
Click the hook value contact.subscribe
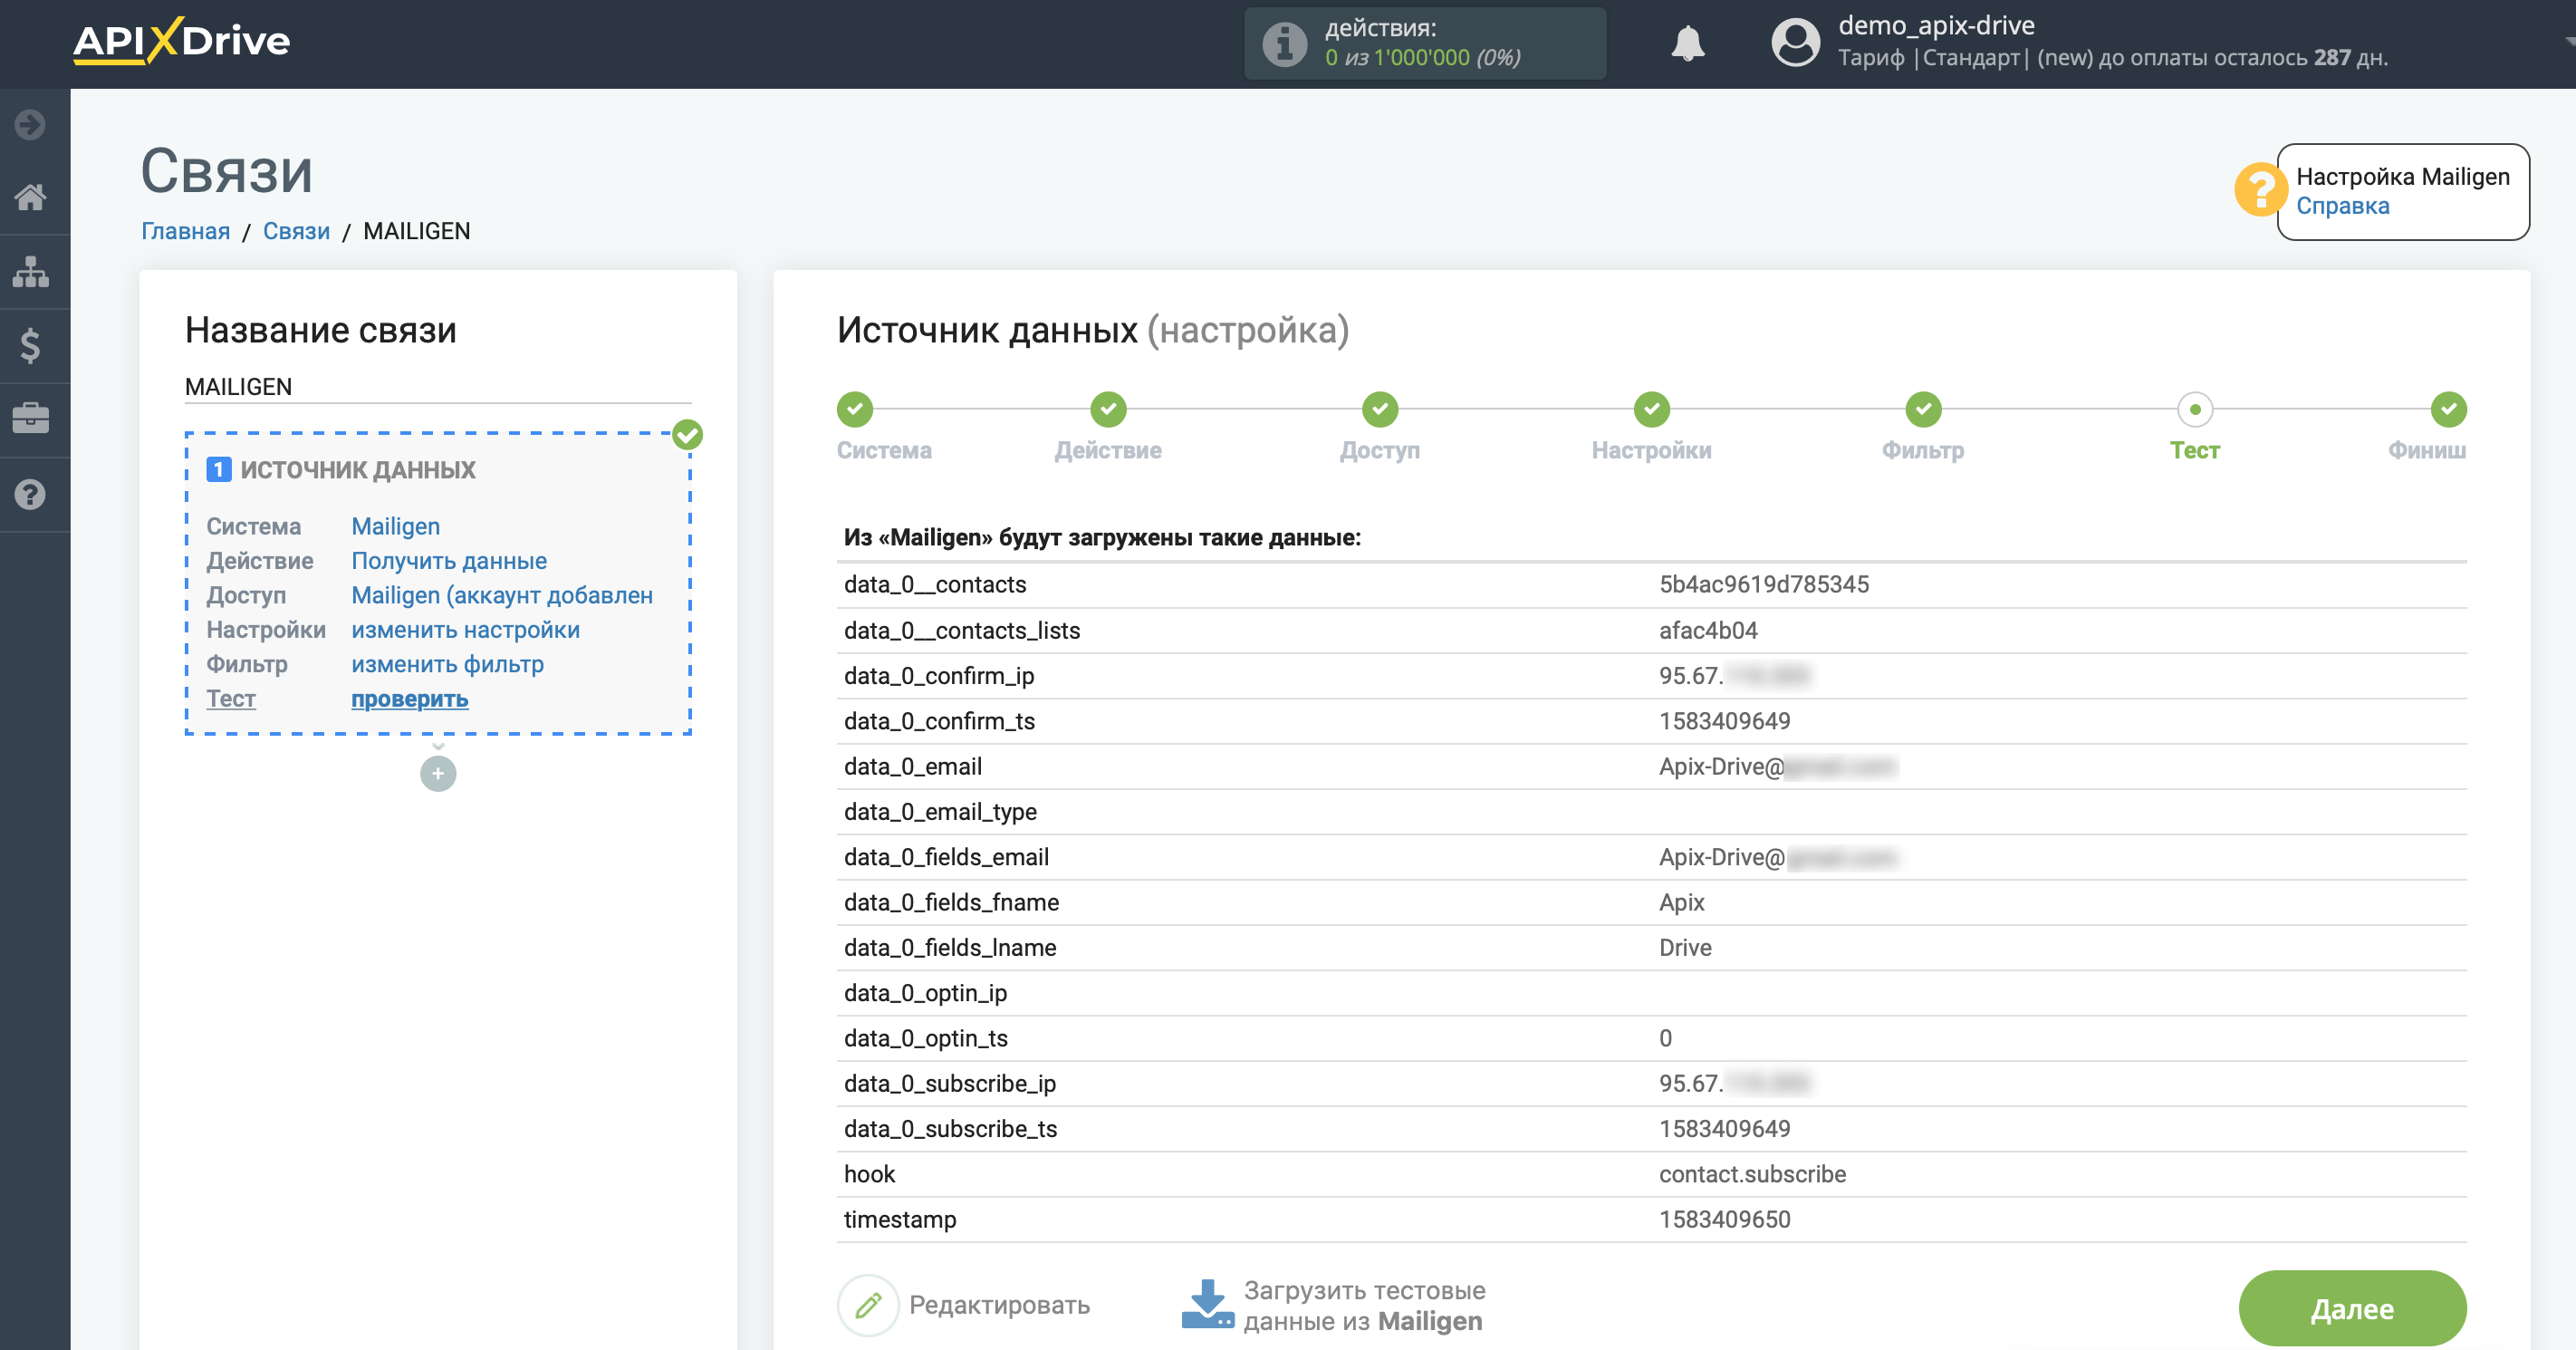1753,1174
